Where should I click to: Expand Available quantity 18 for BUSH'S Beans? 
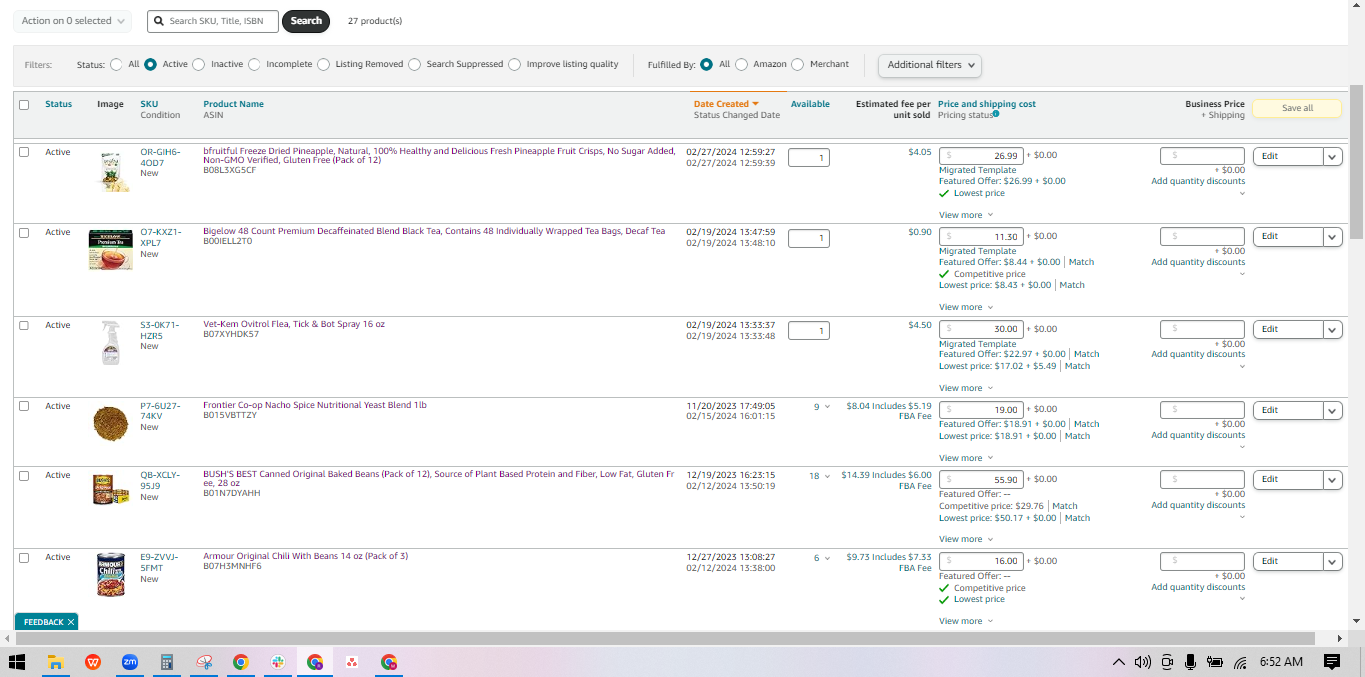[x=819, y=476]
